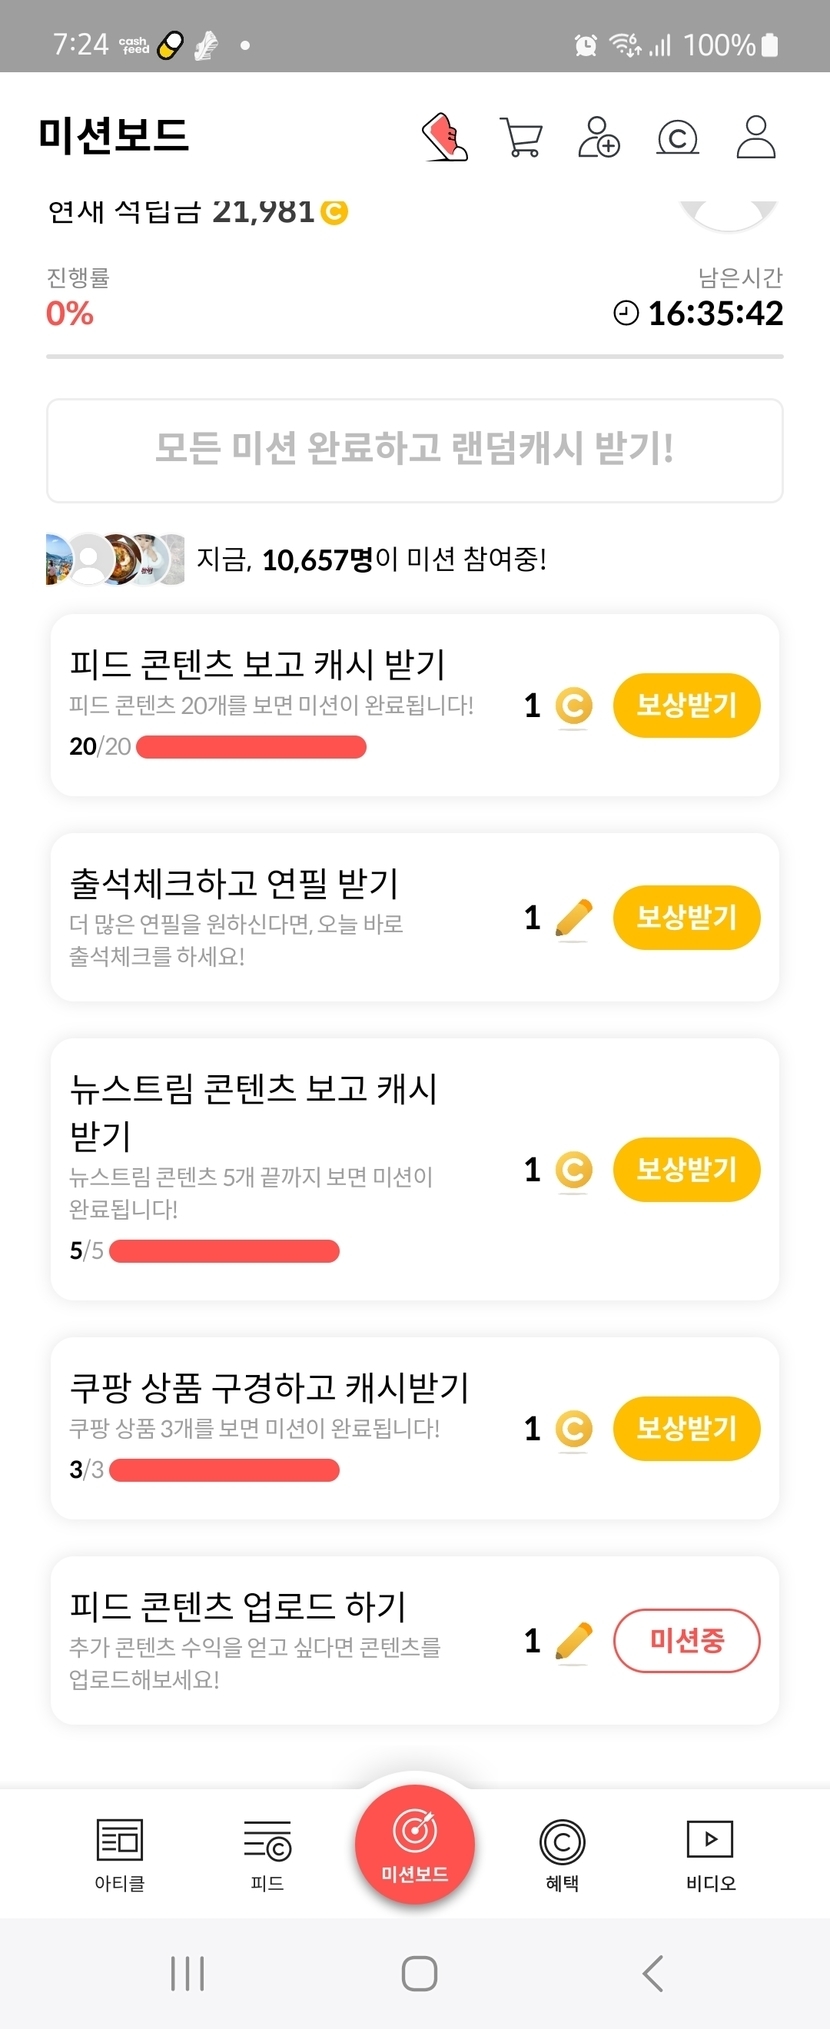Tap the 모든 미션 완료하고 랜덤캐시 받기 banner

pyautogui.click(x=414, y=450)
